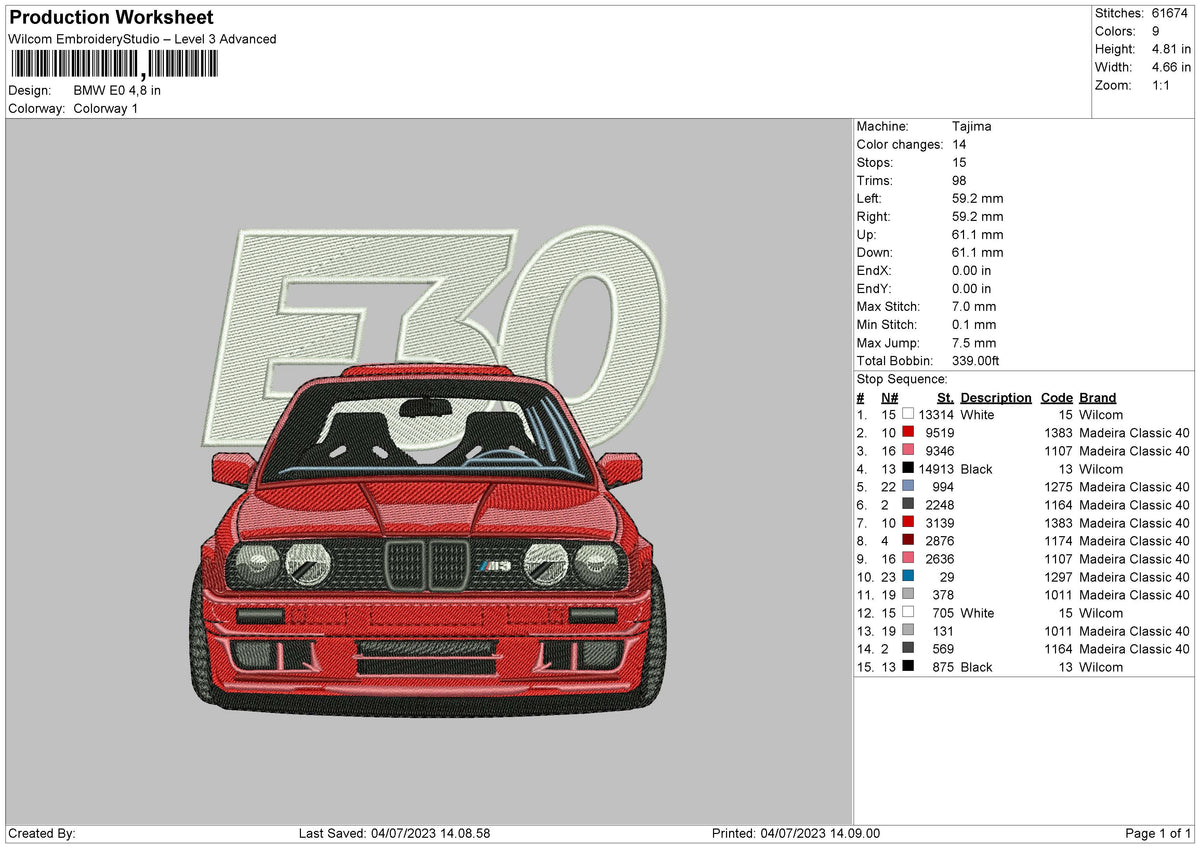Select the dark gray chip at stop 6
This screenshot has height=848, width=1200.
click(908, 505)
